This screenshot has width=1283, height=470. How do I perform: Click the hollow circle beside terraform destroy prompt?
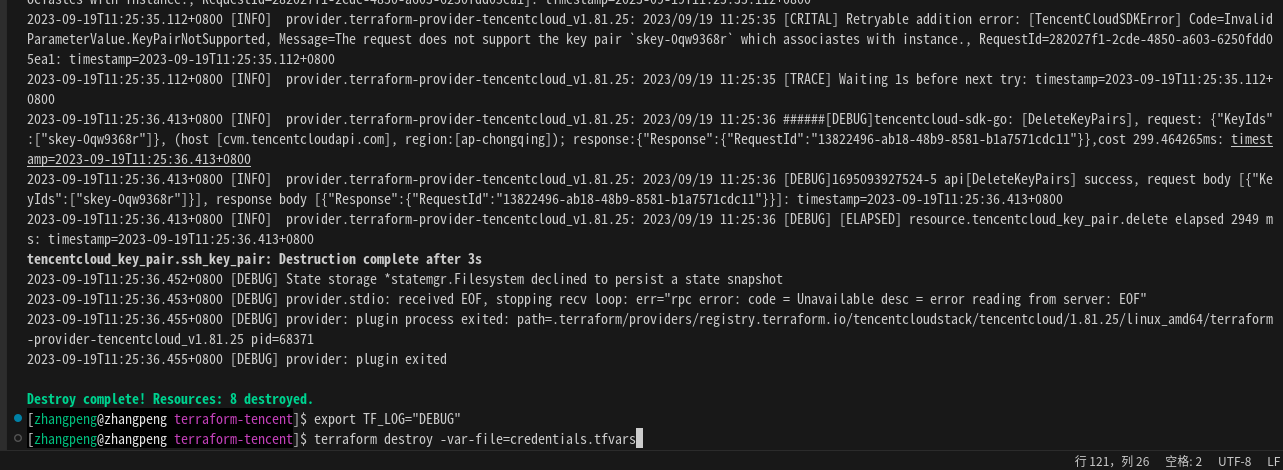click(x=18, y=438)
